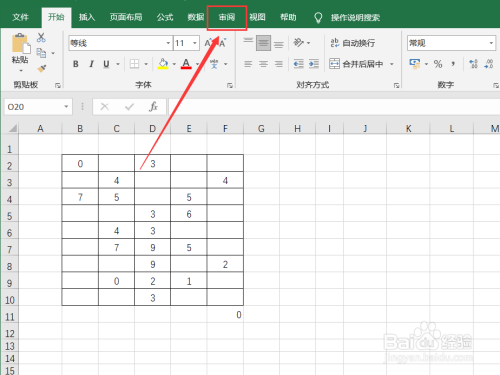Image resolution: width=500 pixels, height=375 pixels.
Task: Open the underline style dropdown arrow
Action: 118,64
